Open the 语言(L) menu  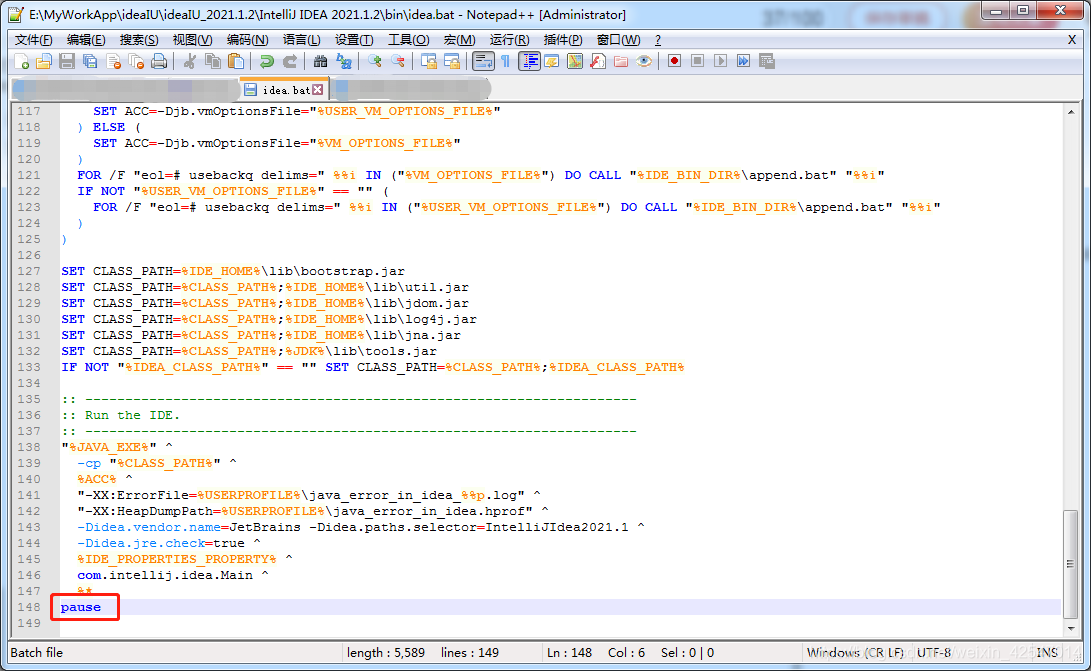click(301, 40)
